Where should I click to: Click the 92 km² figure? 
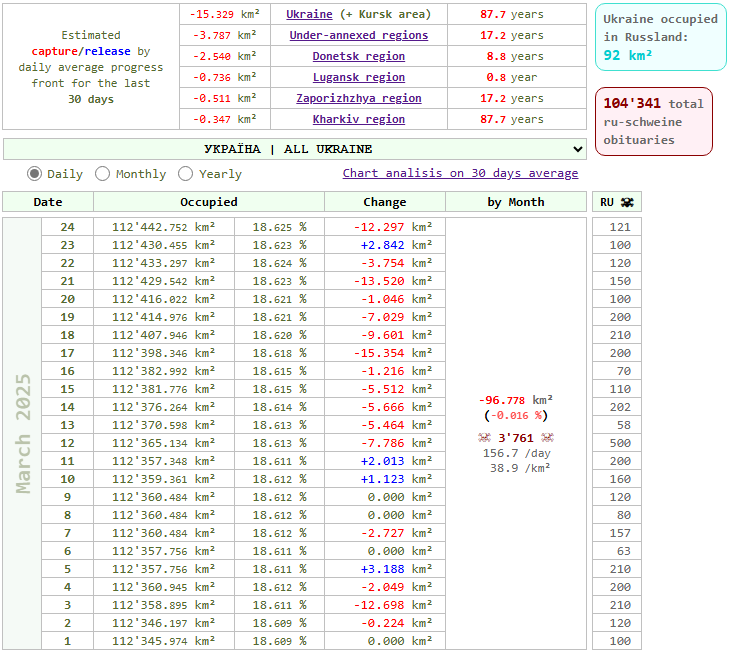pyautogui.click(x=628, y=55)
